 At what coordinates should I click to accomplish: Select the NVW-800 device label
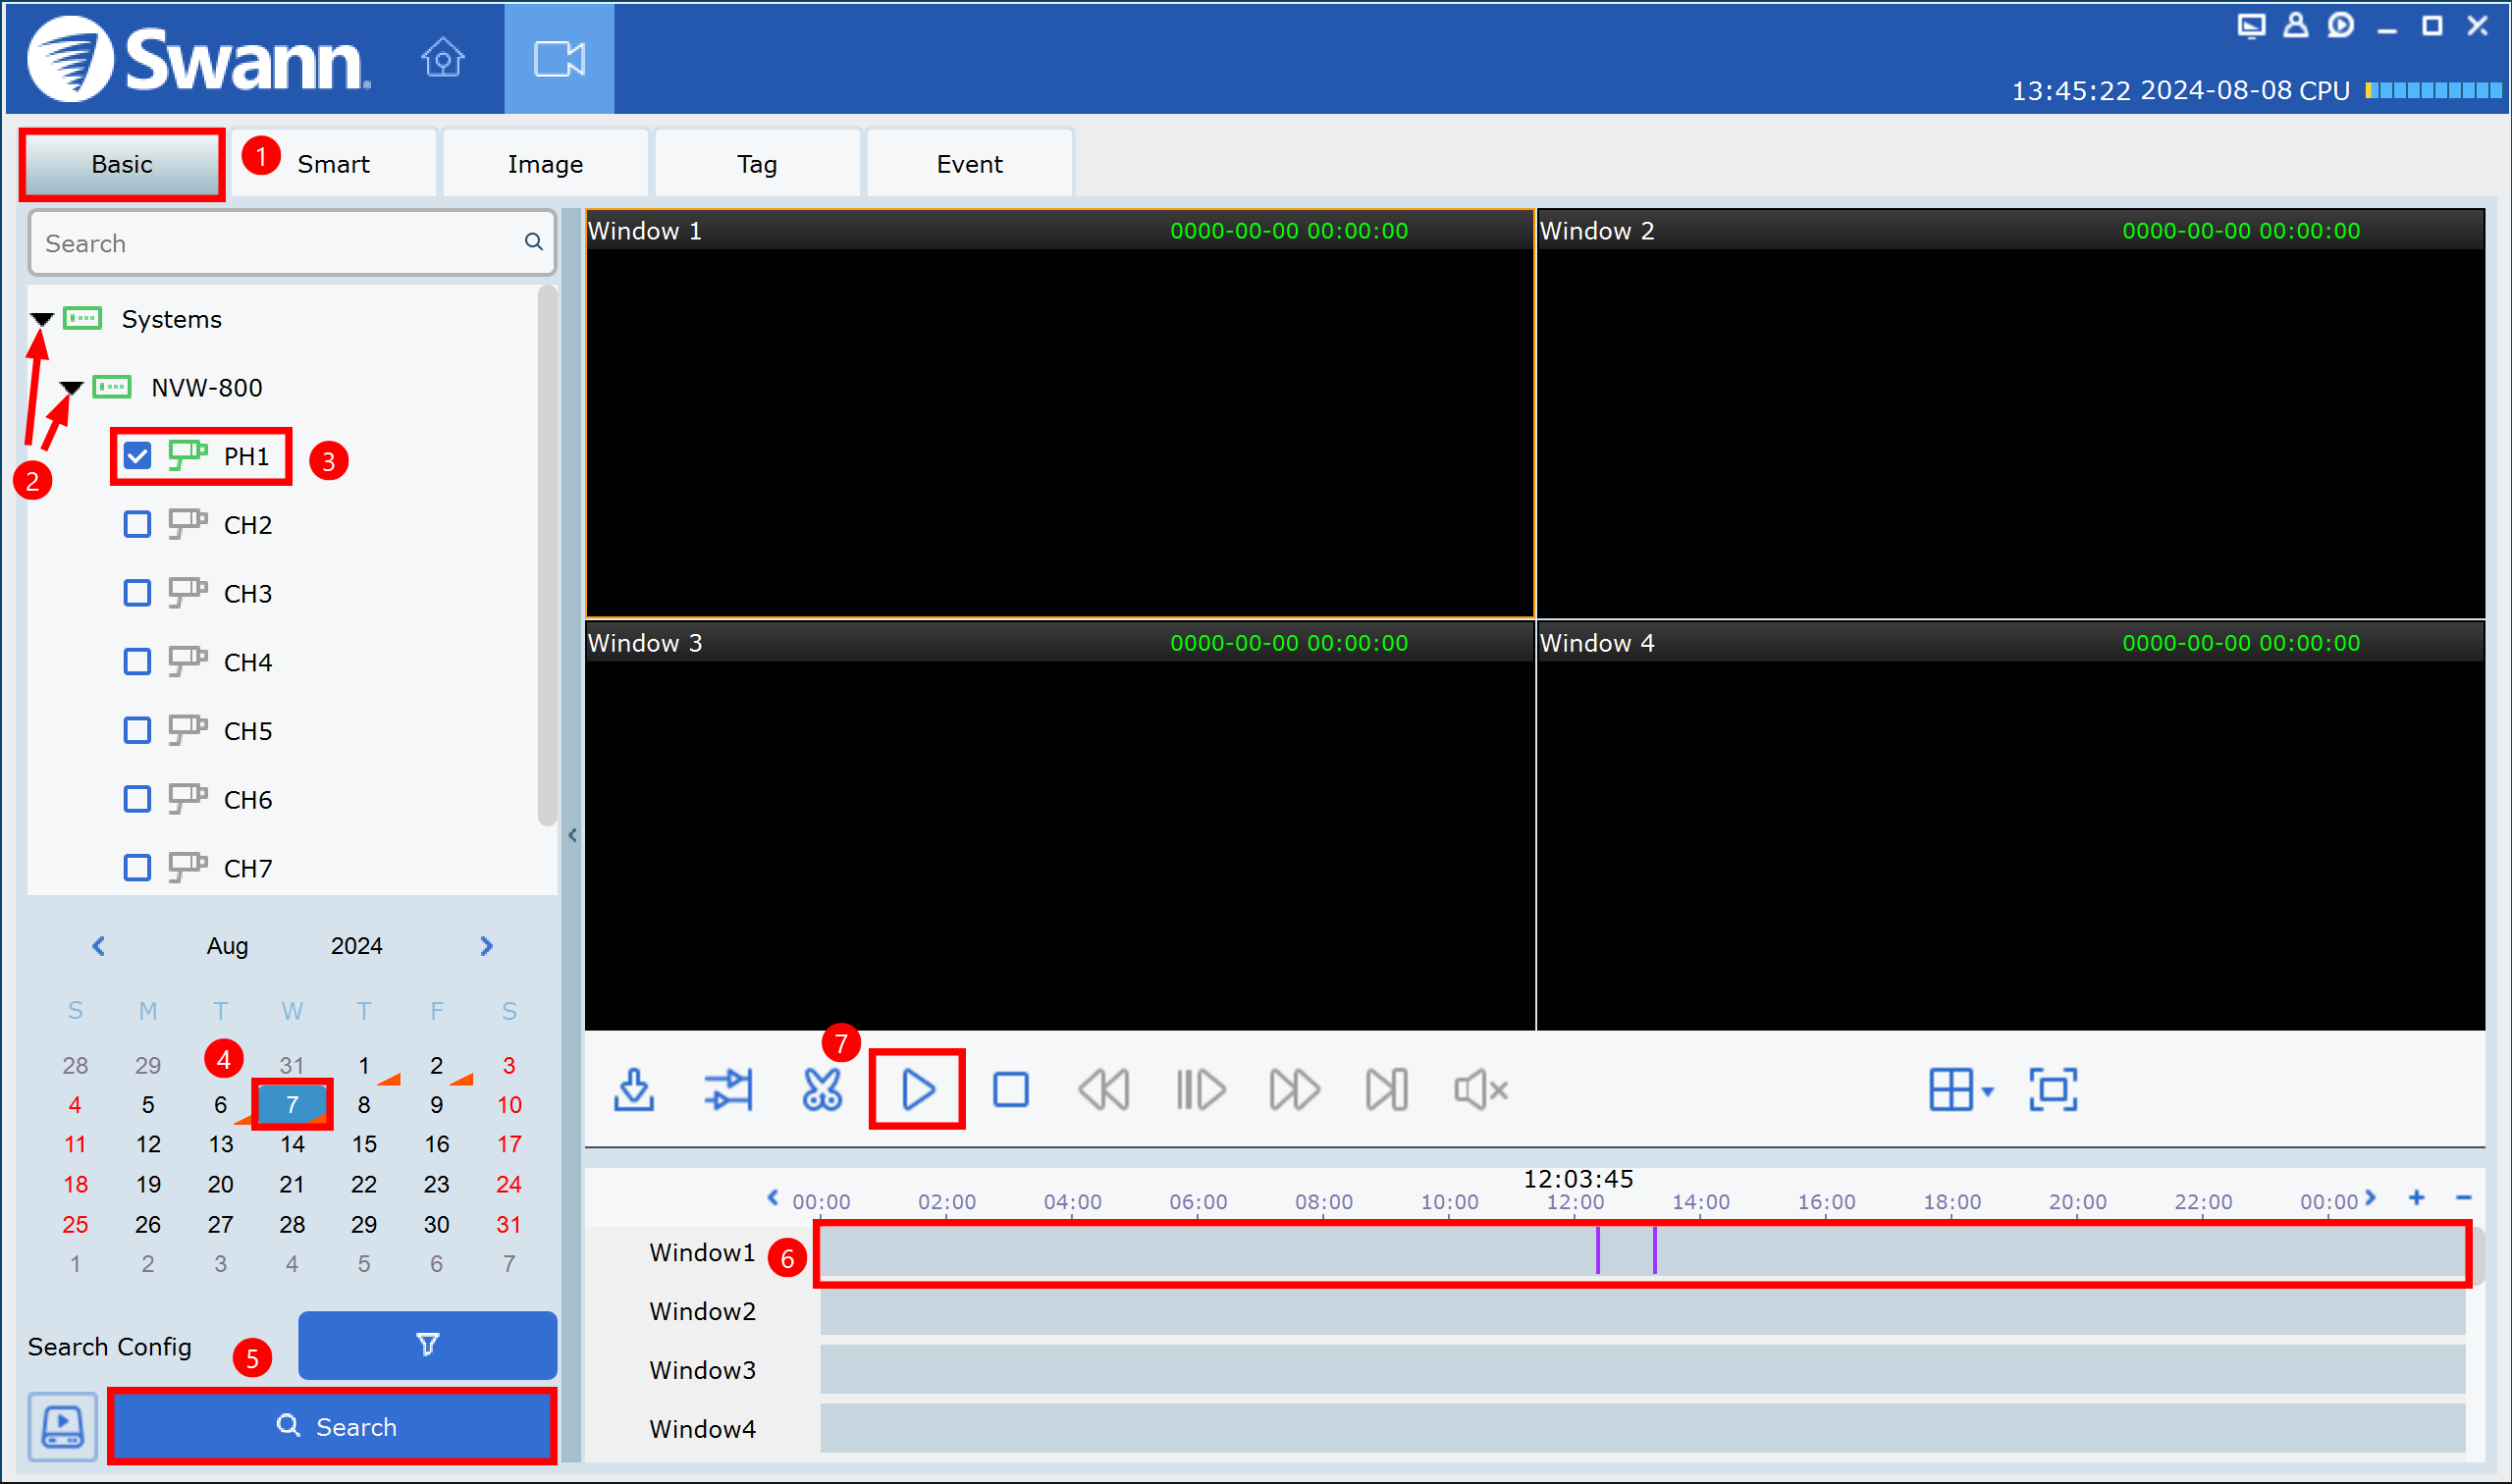[206, 387]
